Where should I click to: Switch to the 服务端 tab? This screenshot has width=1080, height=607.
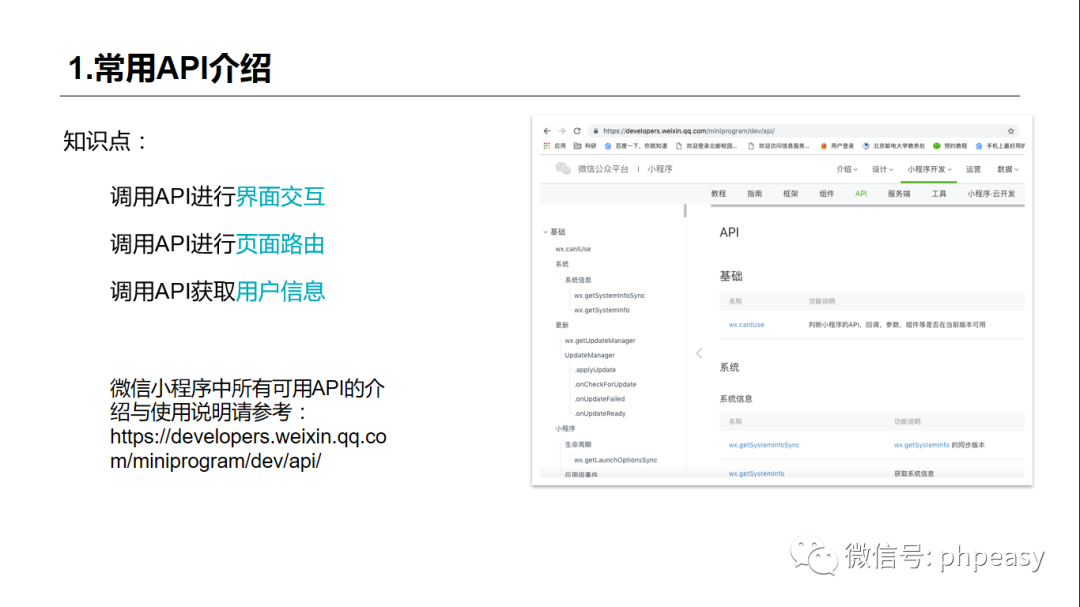899,194
